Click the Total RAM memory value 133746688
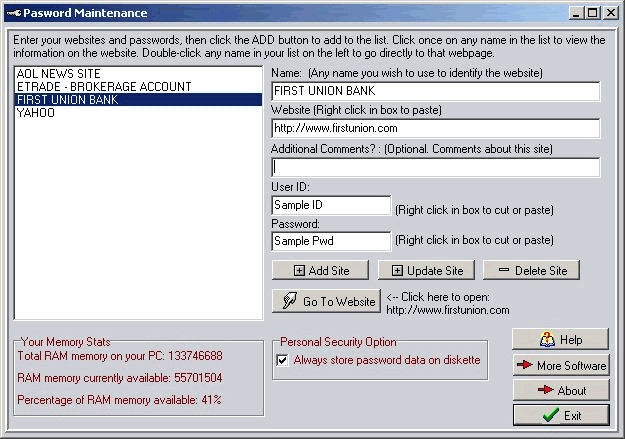This screenshot has width=625, height=439. pos(195,356)
